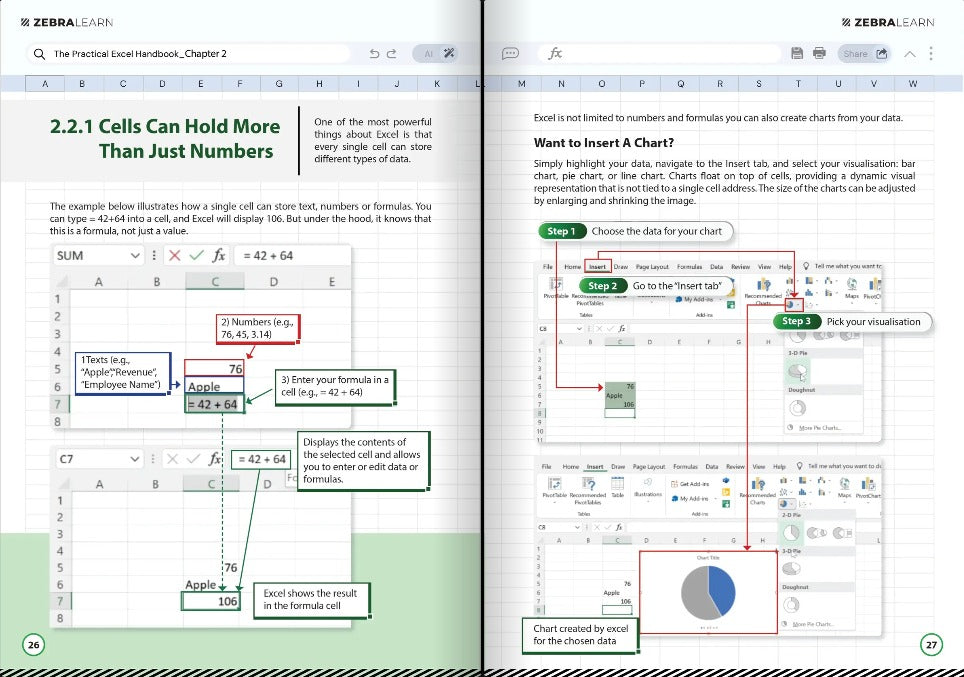
Task: Open the SUM name box dropdown arrow
Action: pyautogui.click(x=135, y=255)
